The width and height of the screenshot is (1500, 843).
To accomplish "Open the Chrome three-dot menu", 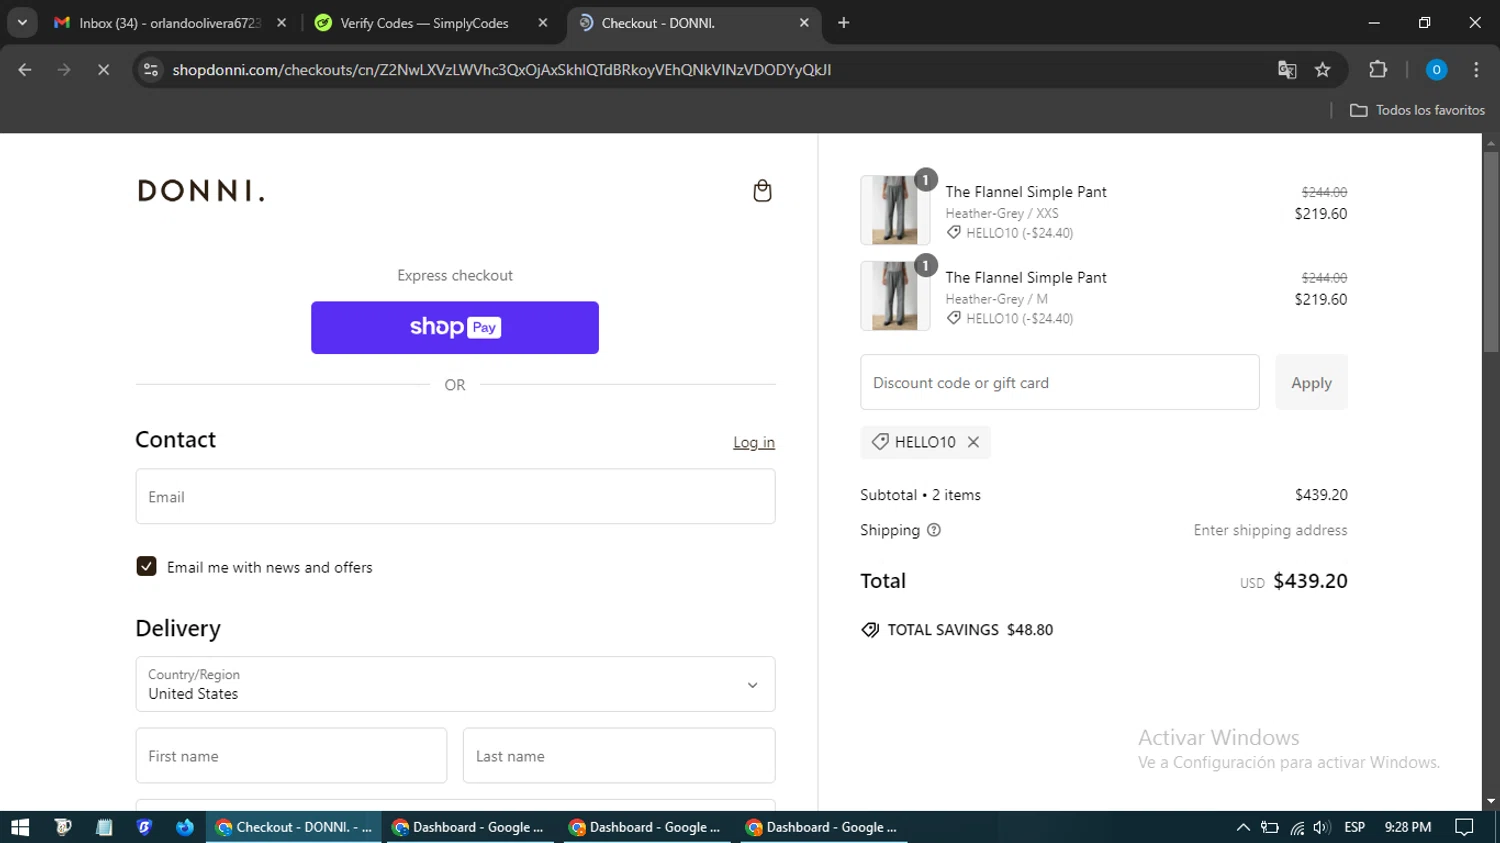I will (x=1476, y=70).
